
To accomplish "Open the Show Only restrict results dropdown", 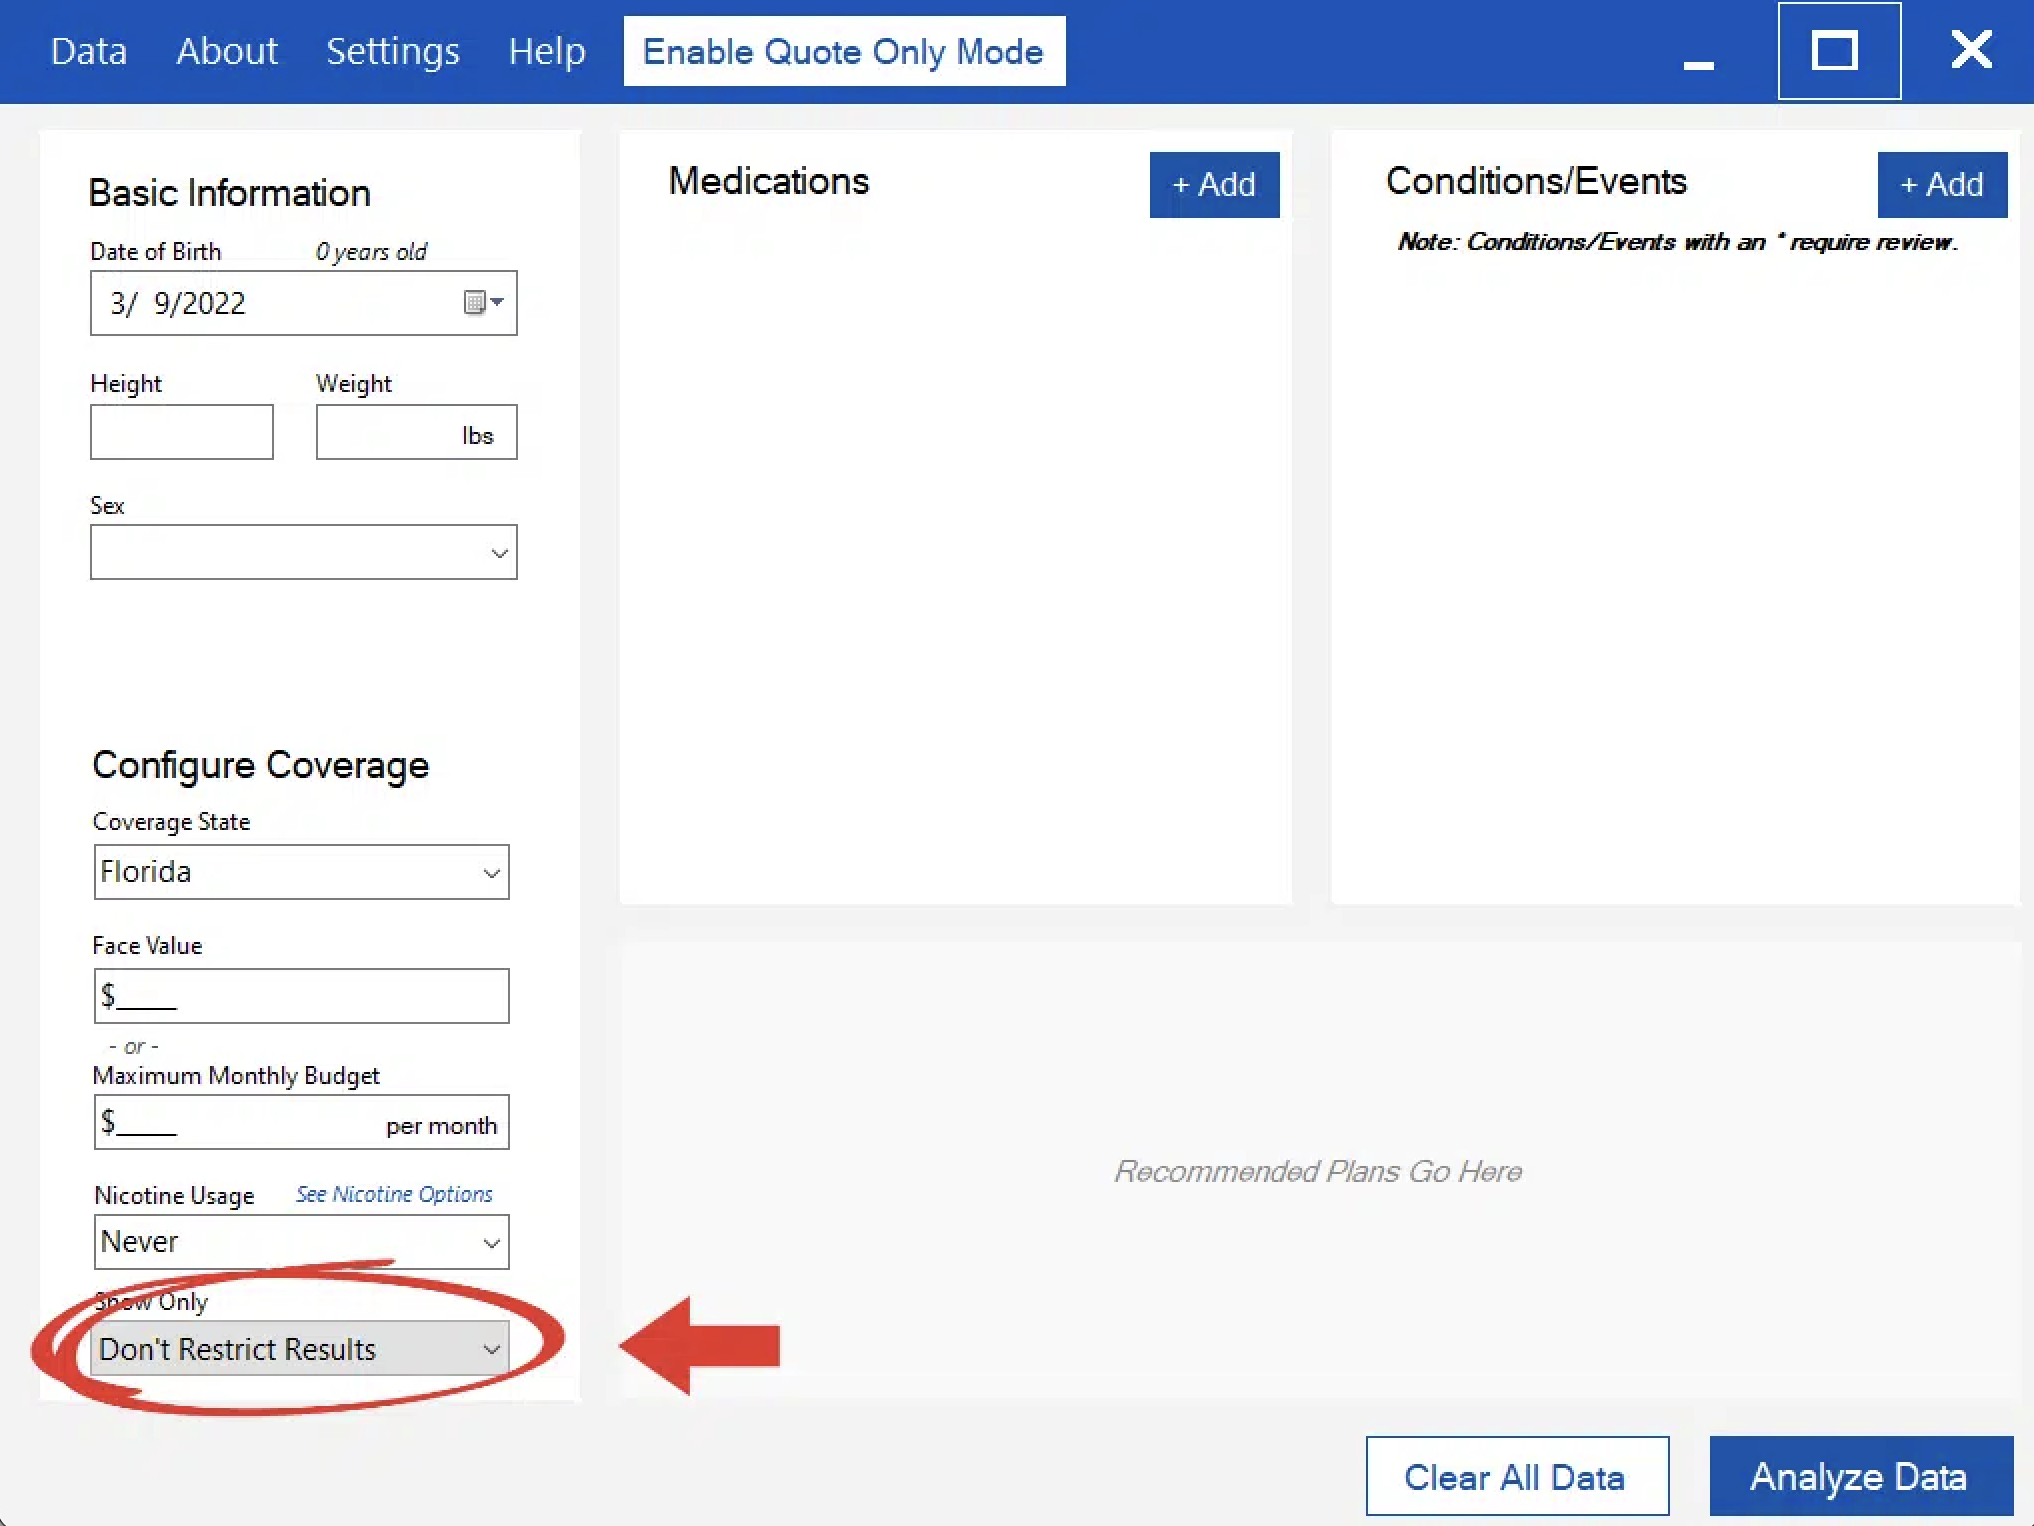I will 300,1349.
